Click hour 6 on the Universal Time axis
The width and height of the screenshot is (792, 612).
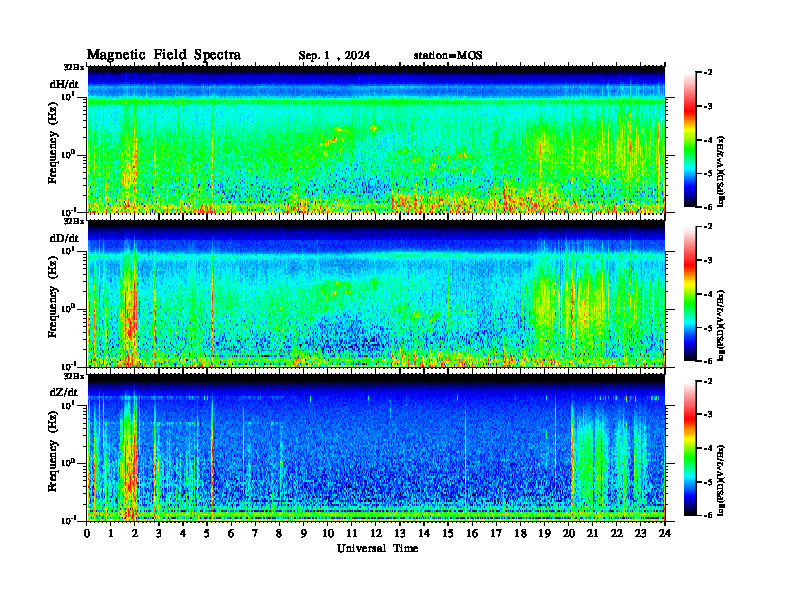pyautogui.click(x=231, y=533)
